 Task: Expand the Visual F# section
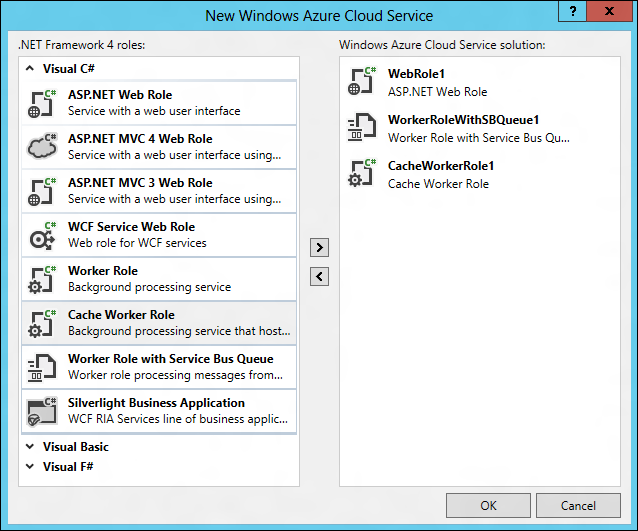31,467
